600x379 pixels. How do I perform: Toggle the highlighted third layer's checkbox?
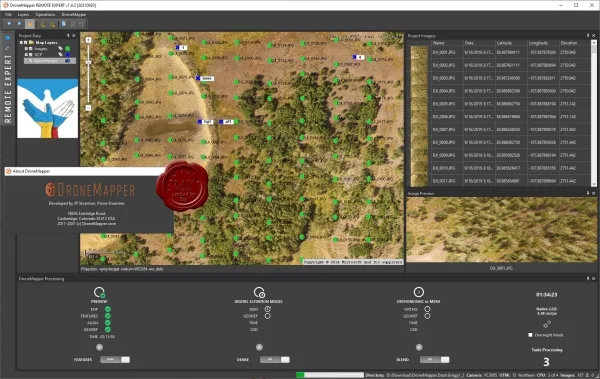[x=31, y=61]
